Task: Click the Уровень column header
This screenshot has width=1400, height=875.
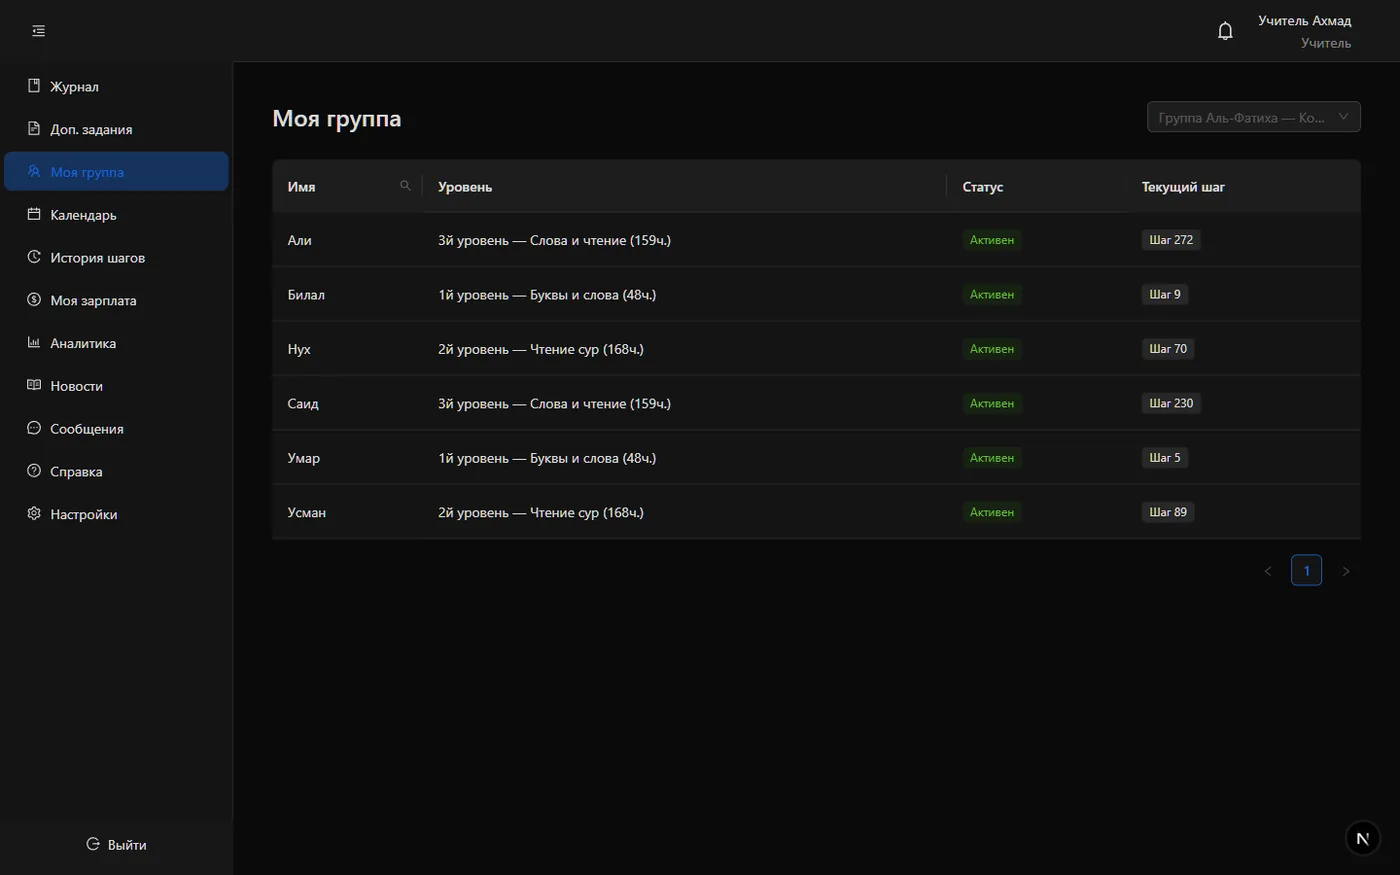Action: coord(684,186)
